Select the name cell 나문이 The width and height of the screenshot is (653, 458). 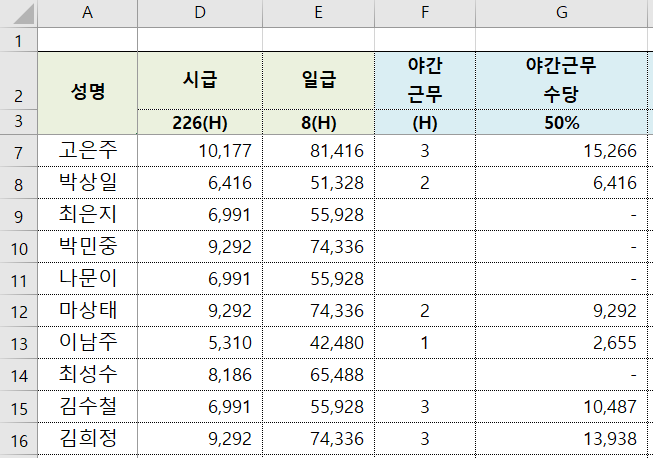pyautogui.click(x=87, y=279)
